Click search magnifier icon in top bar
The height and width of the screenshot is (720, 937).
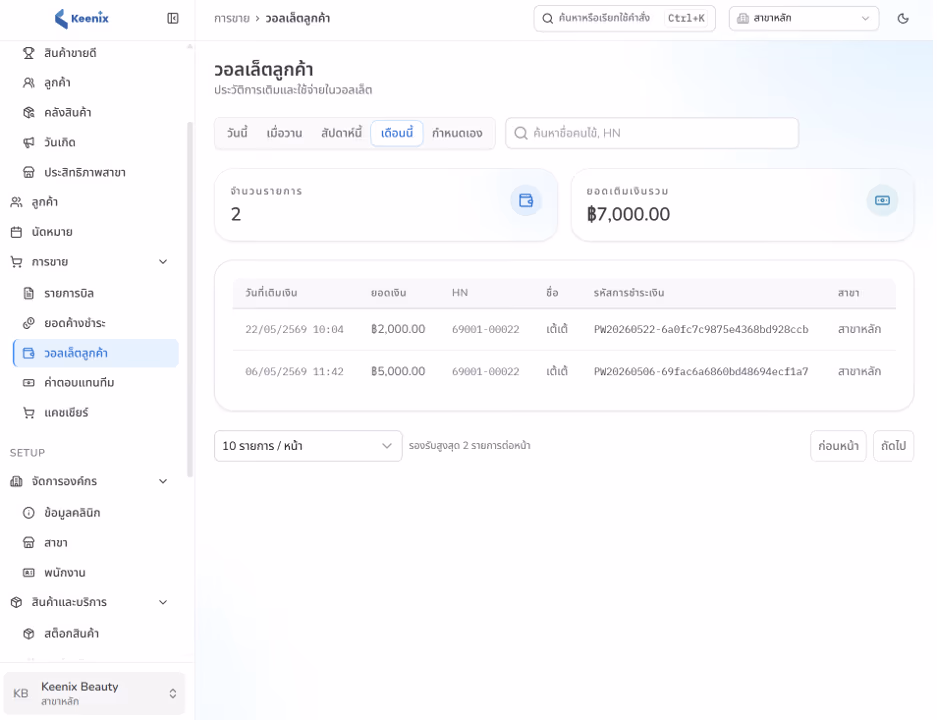(x=547, y=19)
